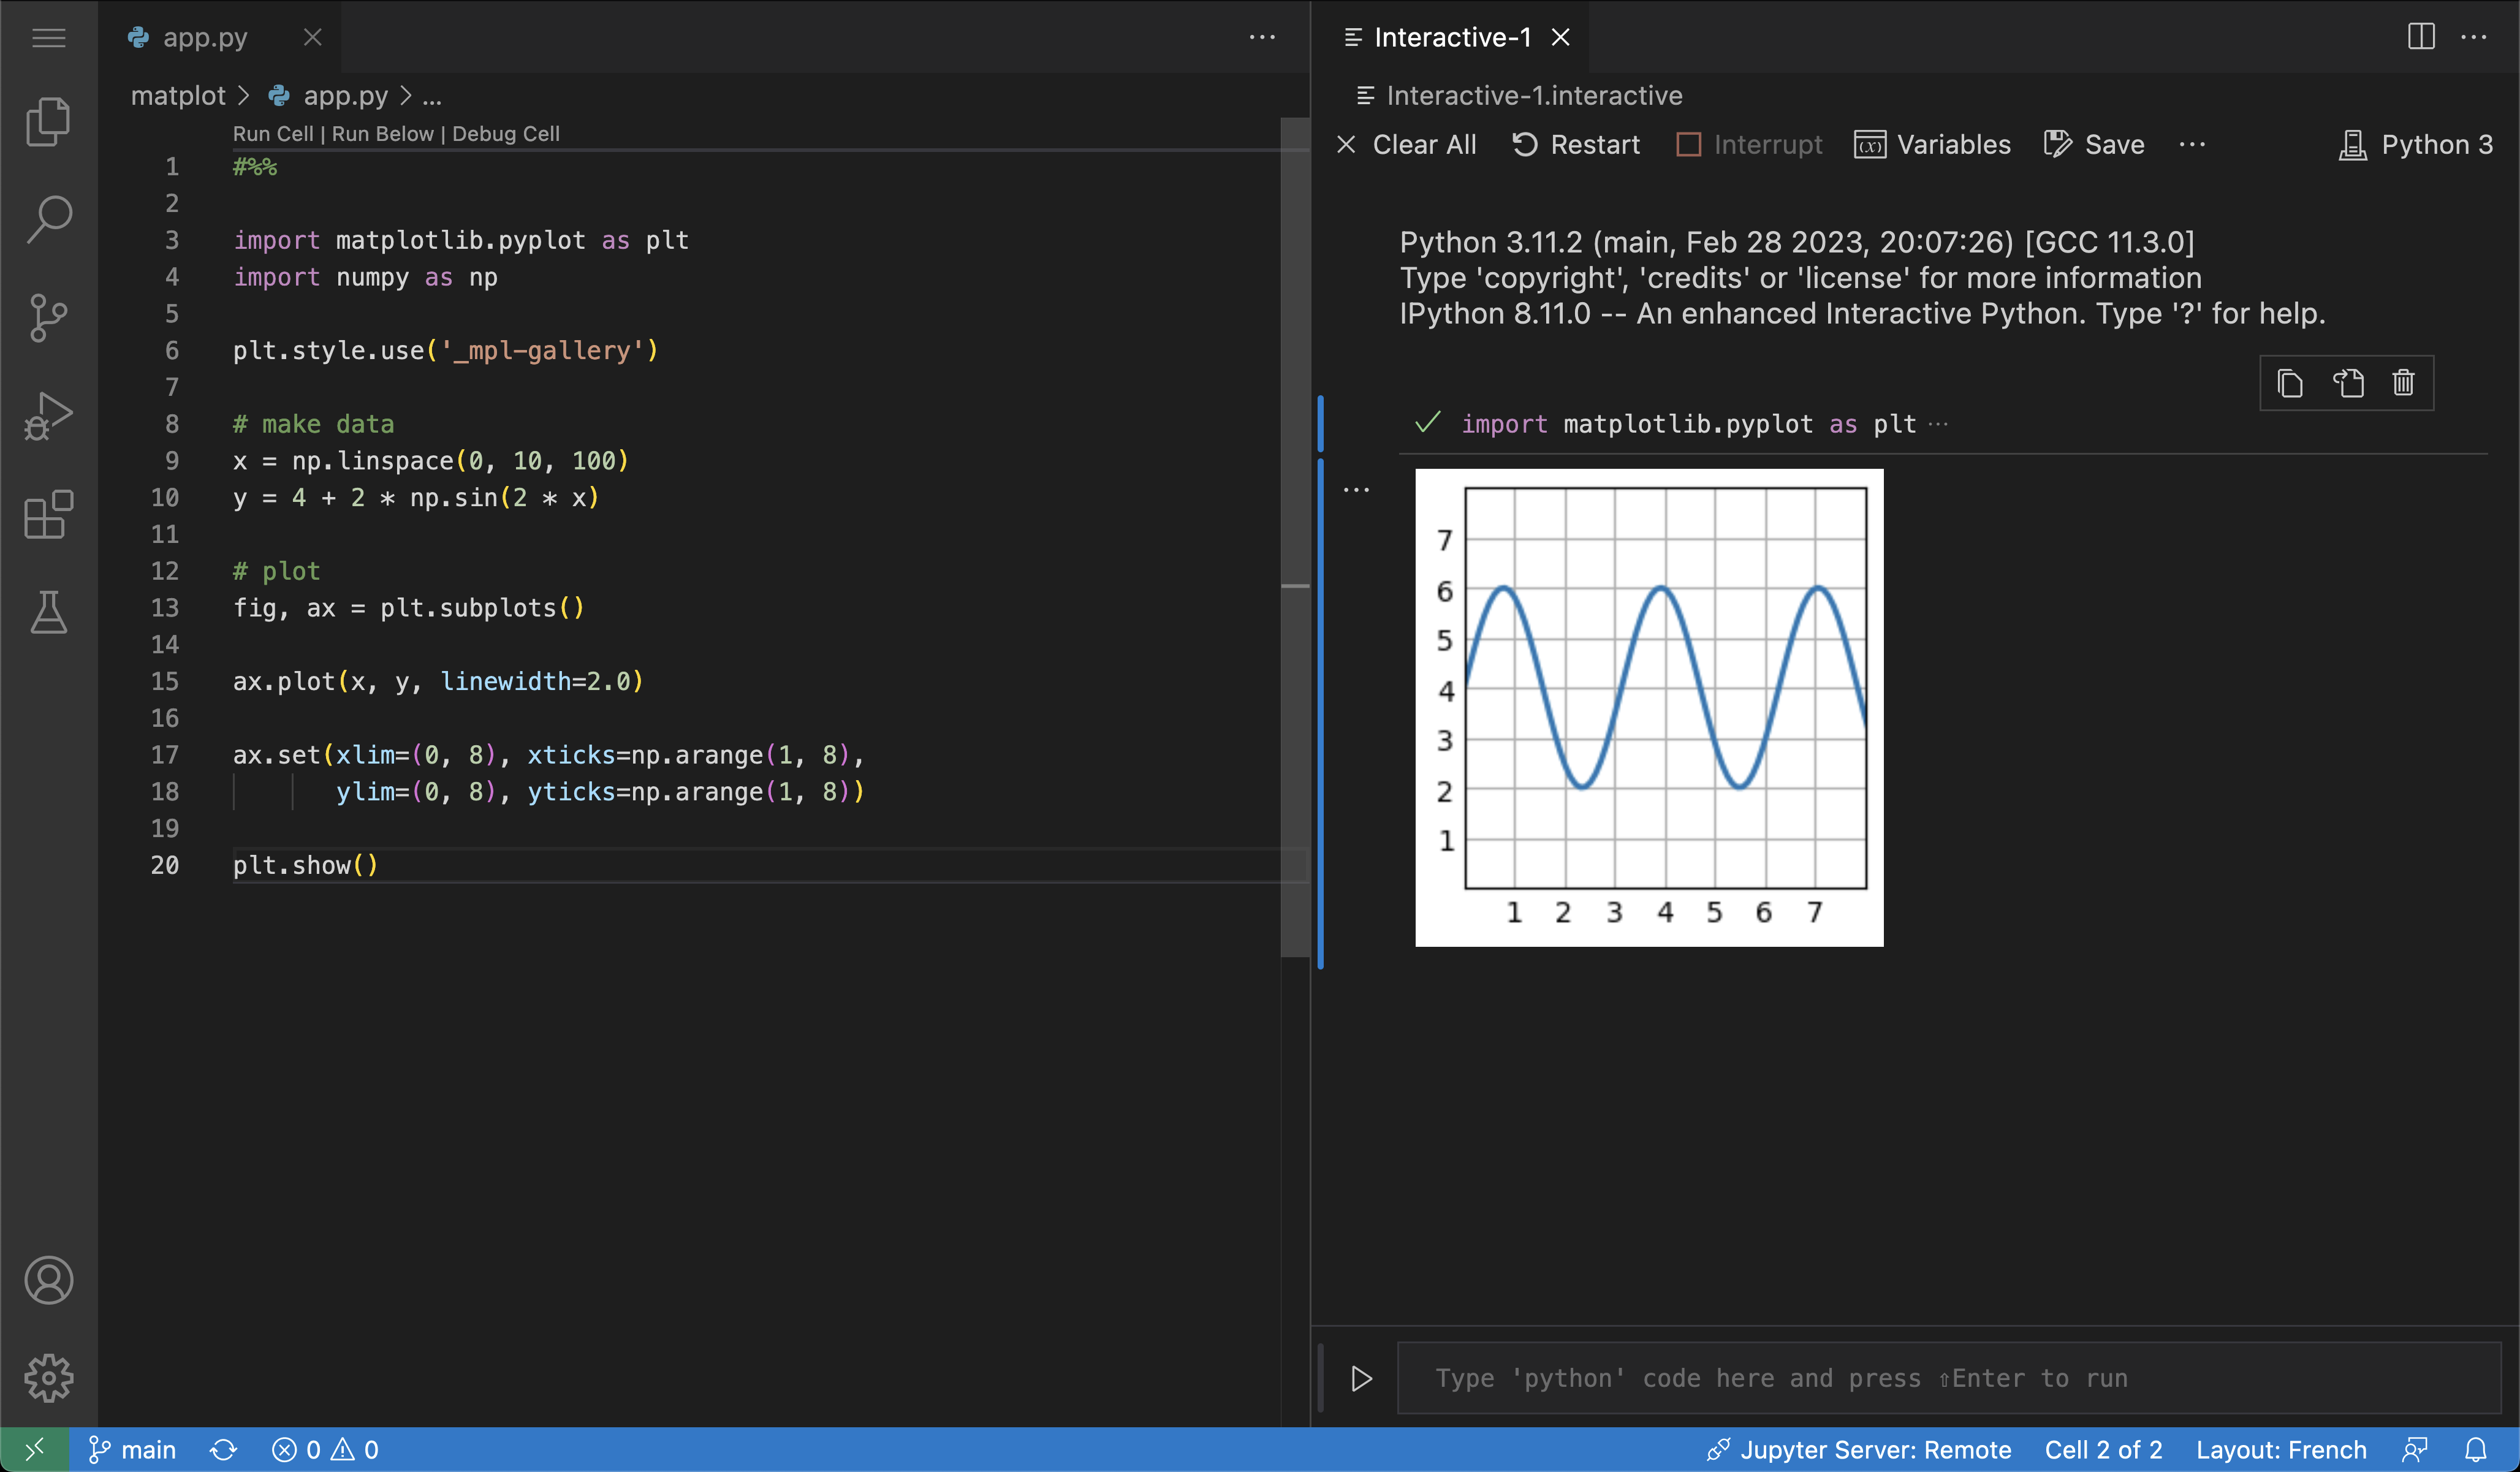Open the Testing flask icon
Viewport: 2520px width, 1472px height.
(48, 612)
